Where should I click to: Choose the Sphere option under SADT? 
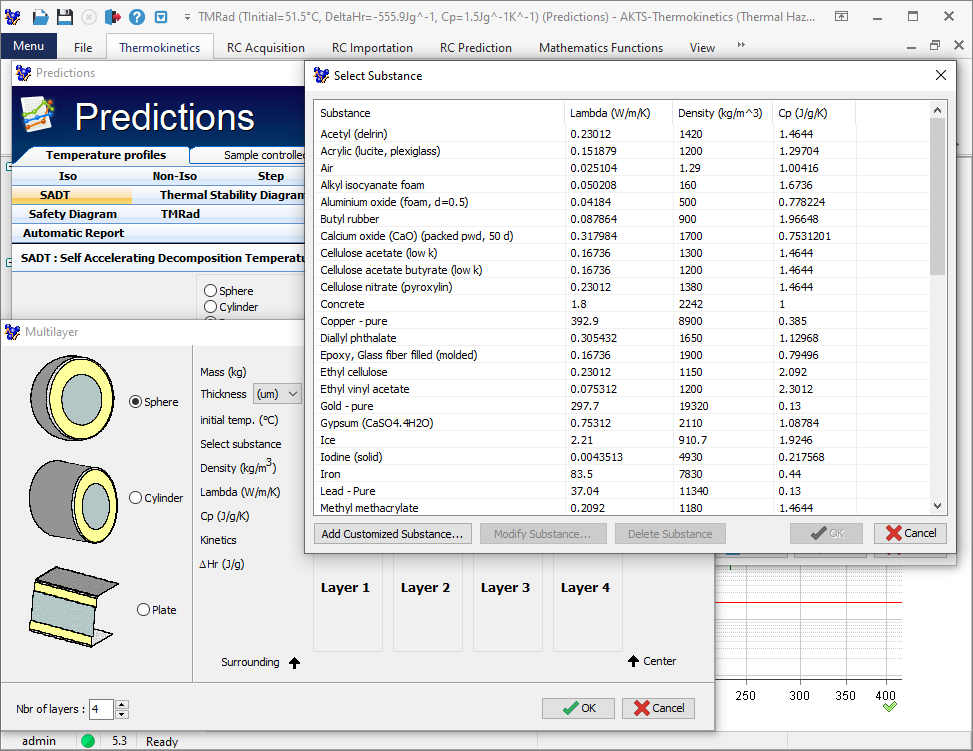click(x=210, y=291)
